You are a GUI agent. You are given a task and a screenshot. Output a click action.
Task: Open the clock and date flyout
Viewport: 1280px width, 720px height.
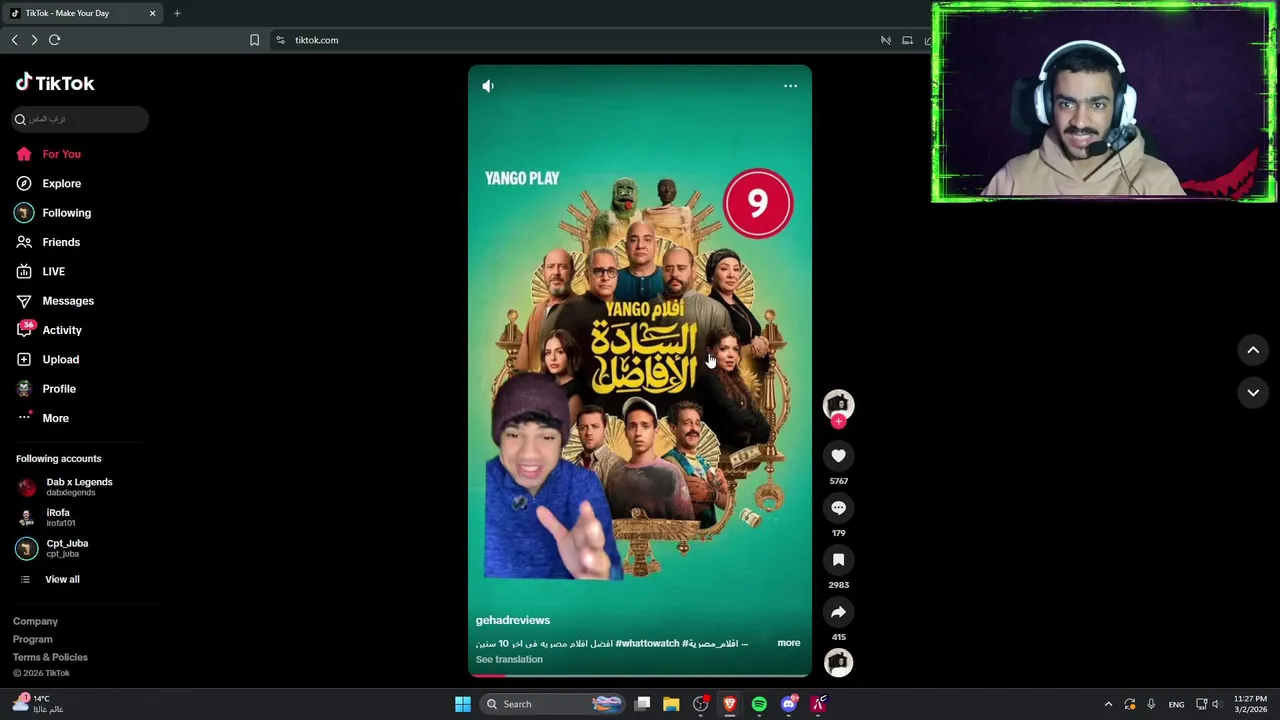1250,704
